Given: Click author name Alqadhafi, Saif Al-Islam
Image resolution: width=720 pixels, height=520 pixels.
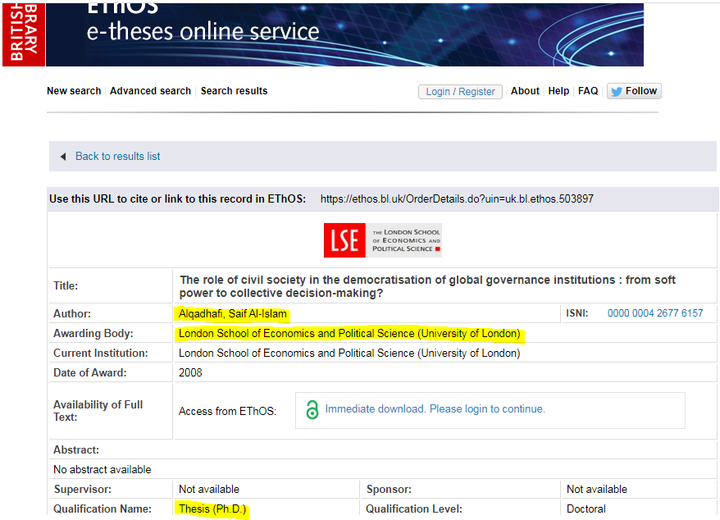Looking at the screenshot, I should [232, 314].
